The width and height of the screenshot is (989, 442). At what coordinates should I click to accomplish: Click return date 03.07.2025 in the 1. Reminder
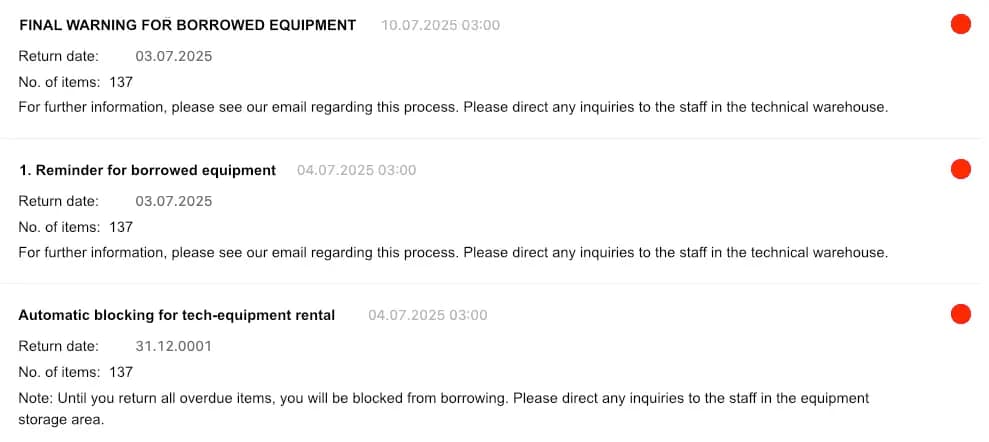pyautogui.click(x=173, y=201)
